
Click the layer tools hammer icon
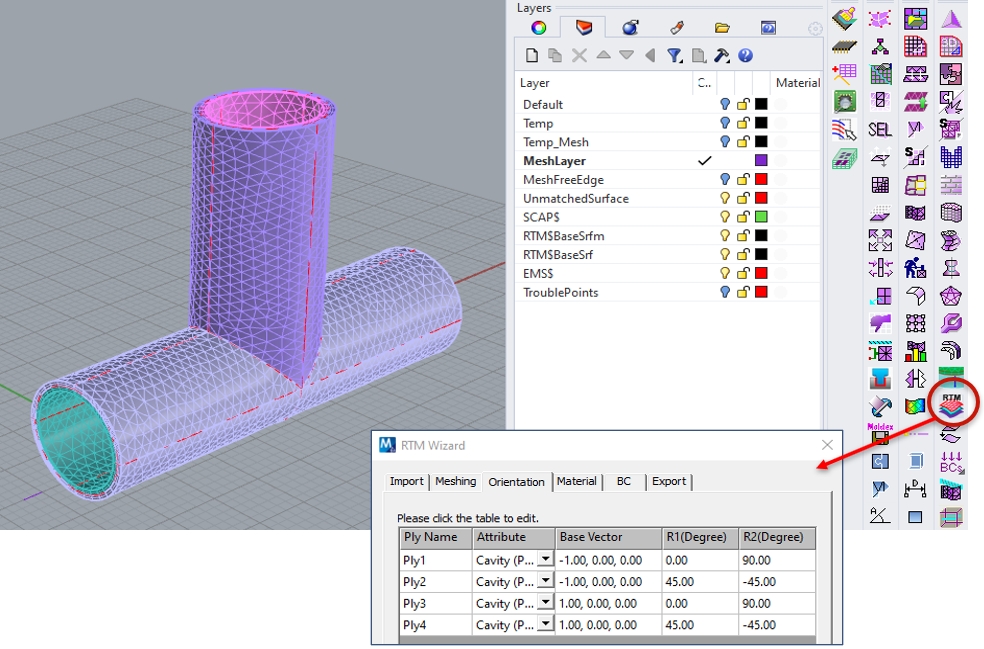[721, 56]
